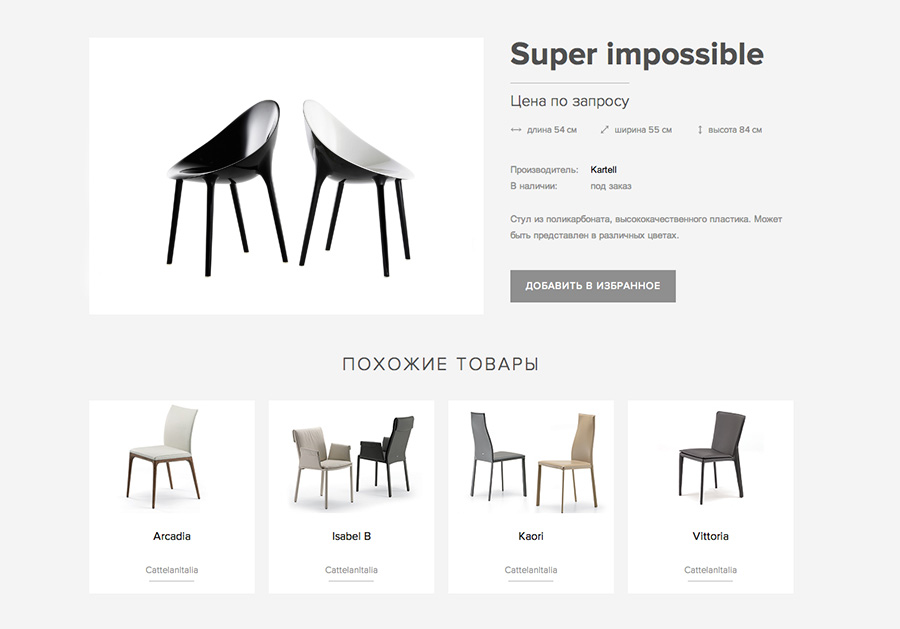This screenshot has width=900, height=629.
Task: Click the length dimension arrow icon
Action: (515, 130)
